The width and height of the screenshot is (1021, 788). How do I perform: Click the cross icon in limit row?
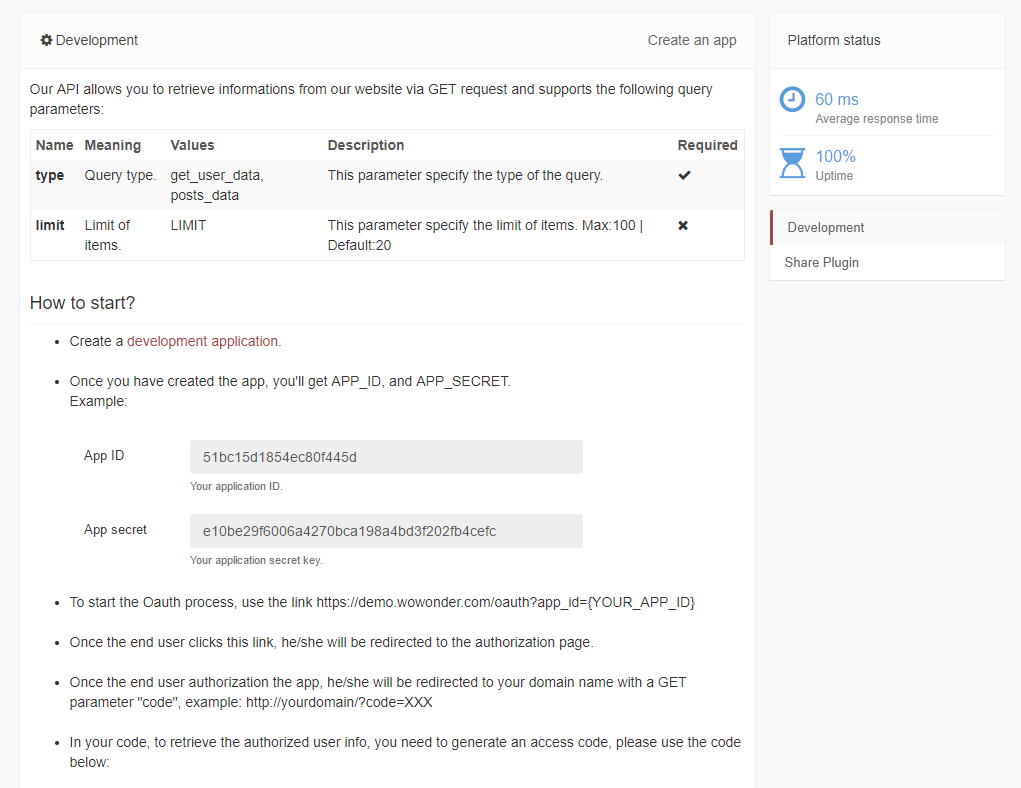[x=683, y=226]
